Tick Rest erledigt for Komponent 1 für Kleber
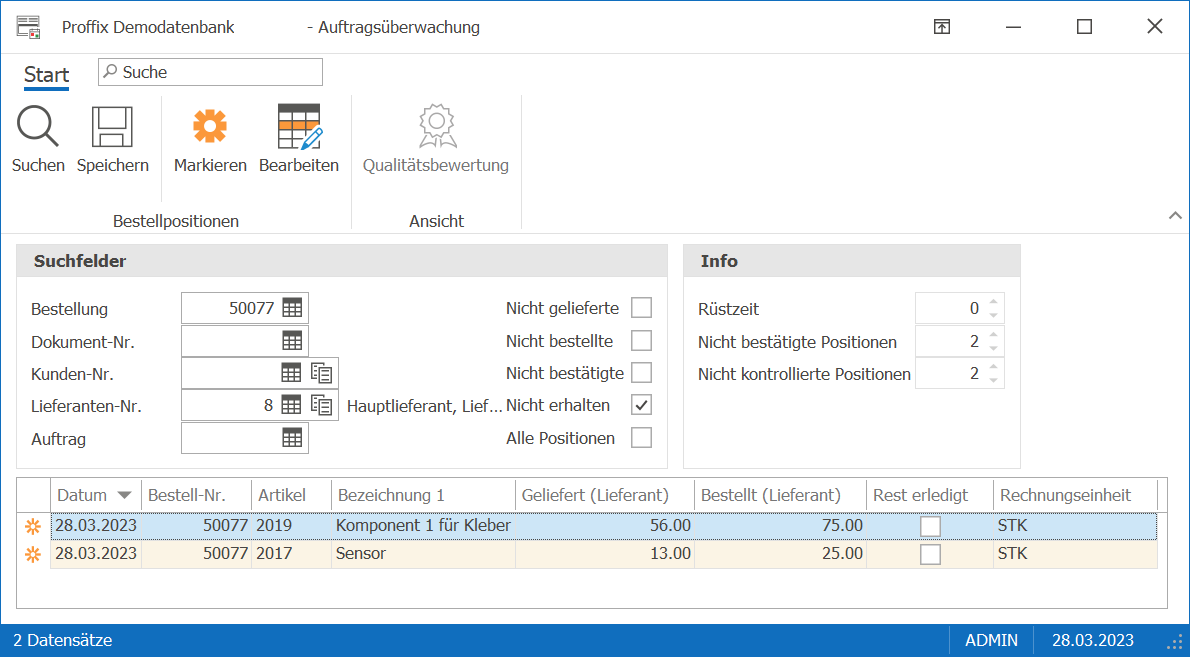The image size is (1190, 657). [x=930, y=526]
